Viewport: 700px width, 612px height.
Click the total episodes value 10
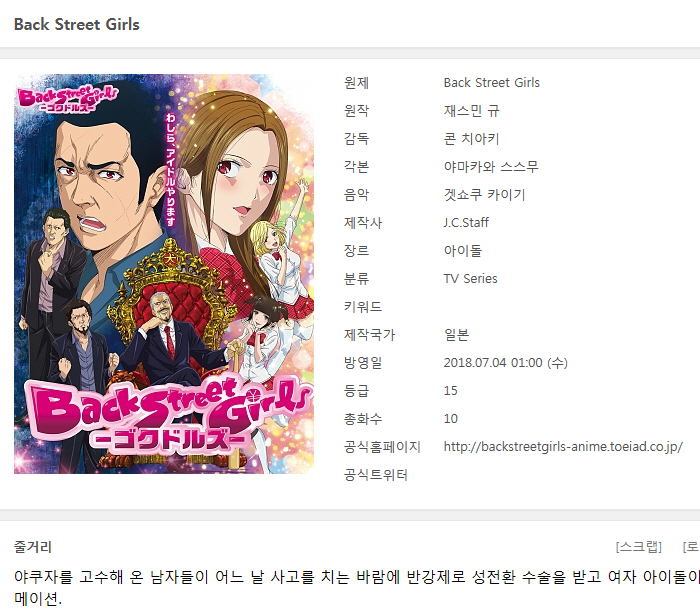click(450, 419)
